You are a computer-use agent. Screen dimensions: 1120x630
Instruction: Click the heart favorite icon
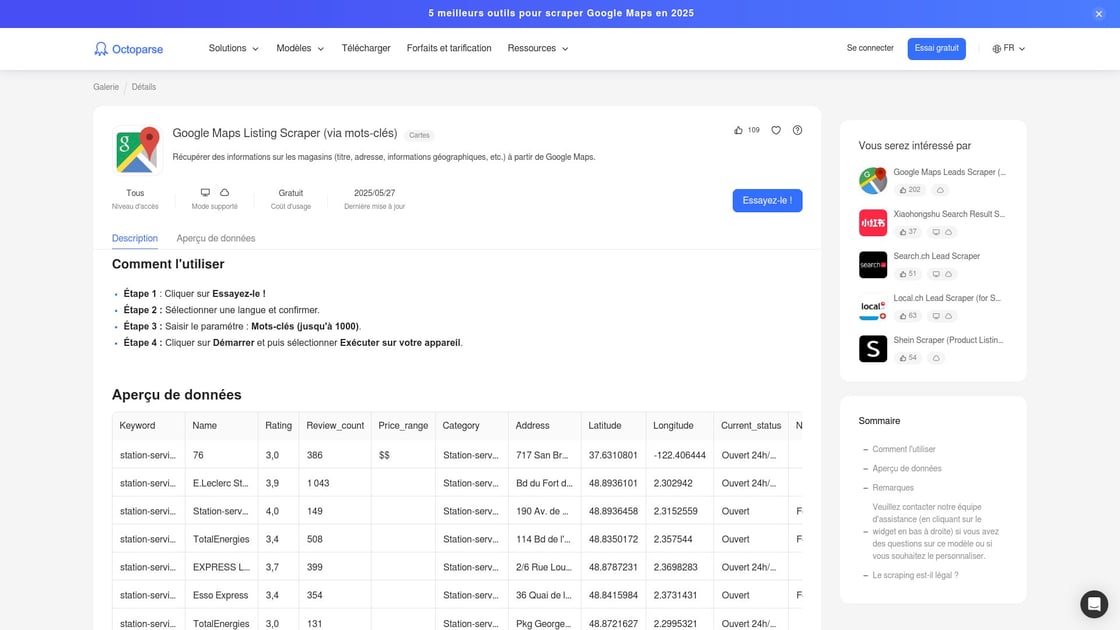click(x=776, y=130)
